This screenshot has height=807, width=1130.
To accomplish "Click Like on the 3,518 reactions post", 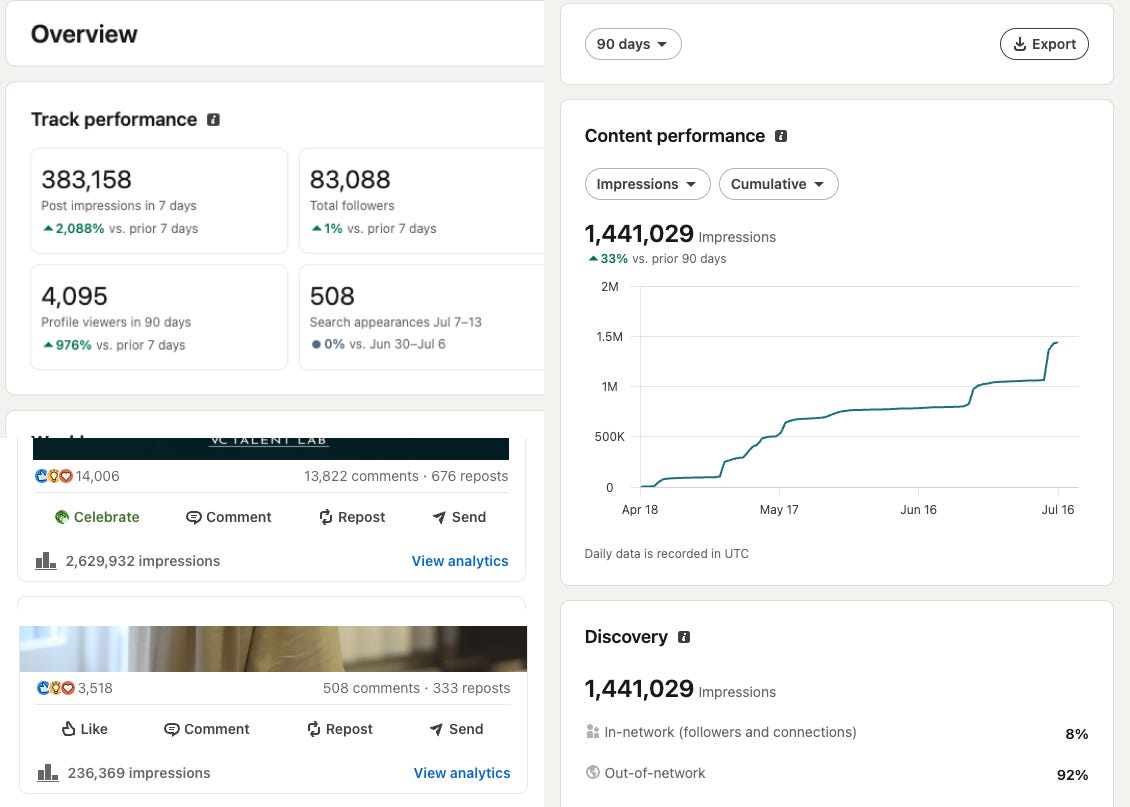I will coord(84,729).
